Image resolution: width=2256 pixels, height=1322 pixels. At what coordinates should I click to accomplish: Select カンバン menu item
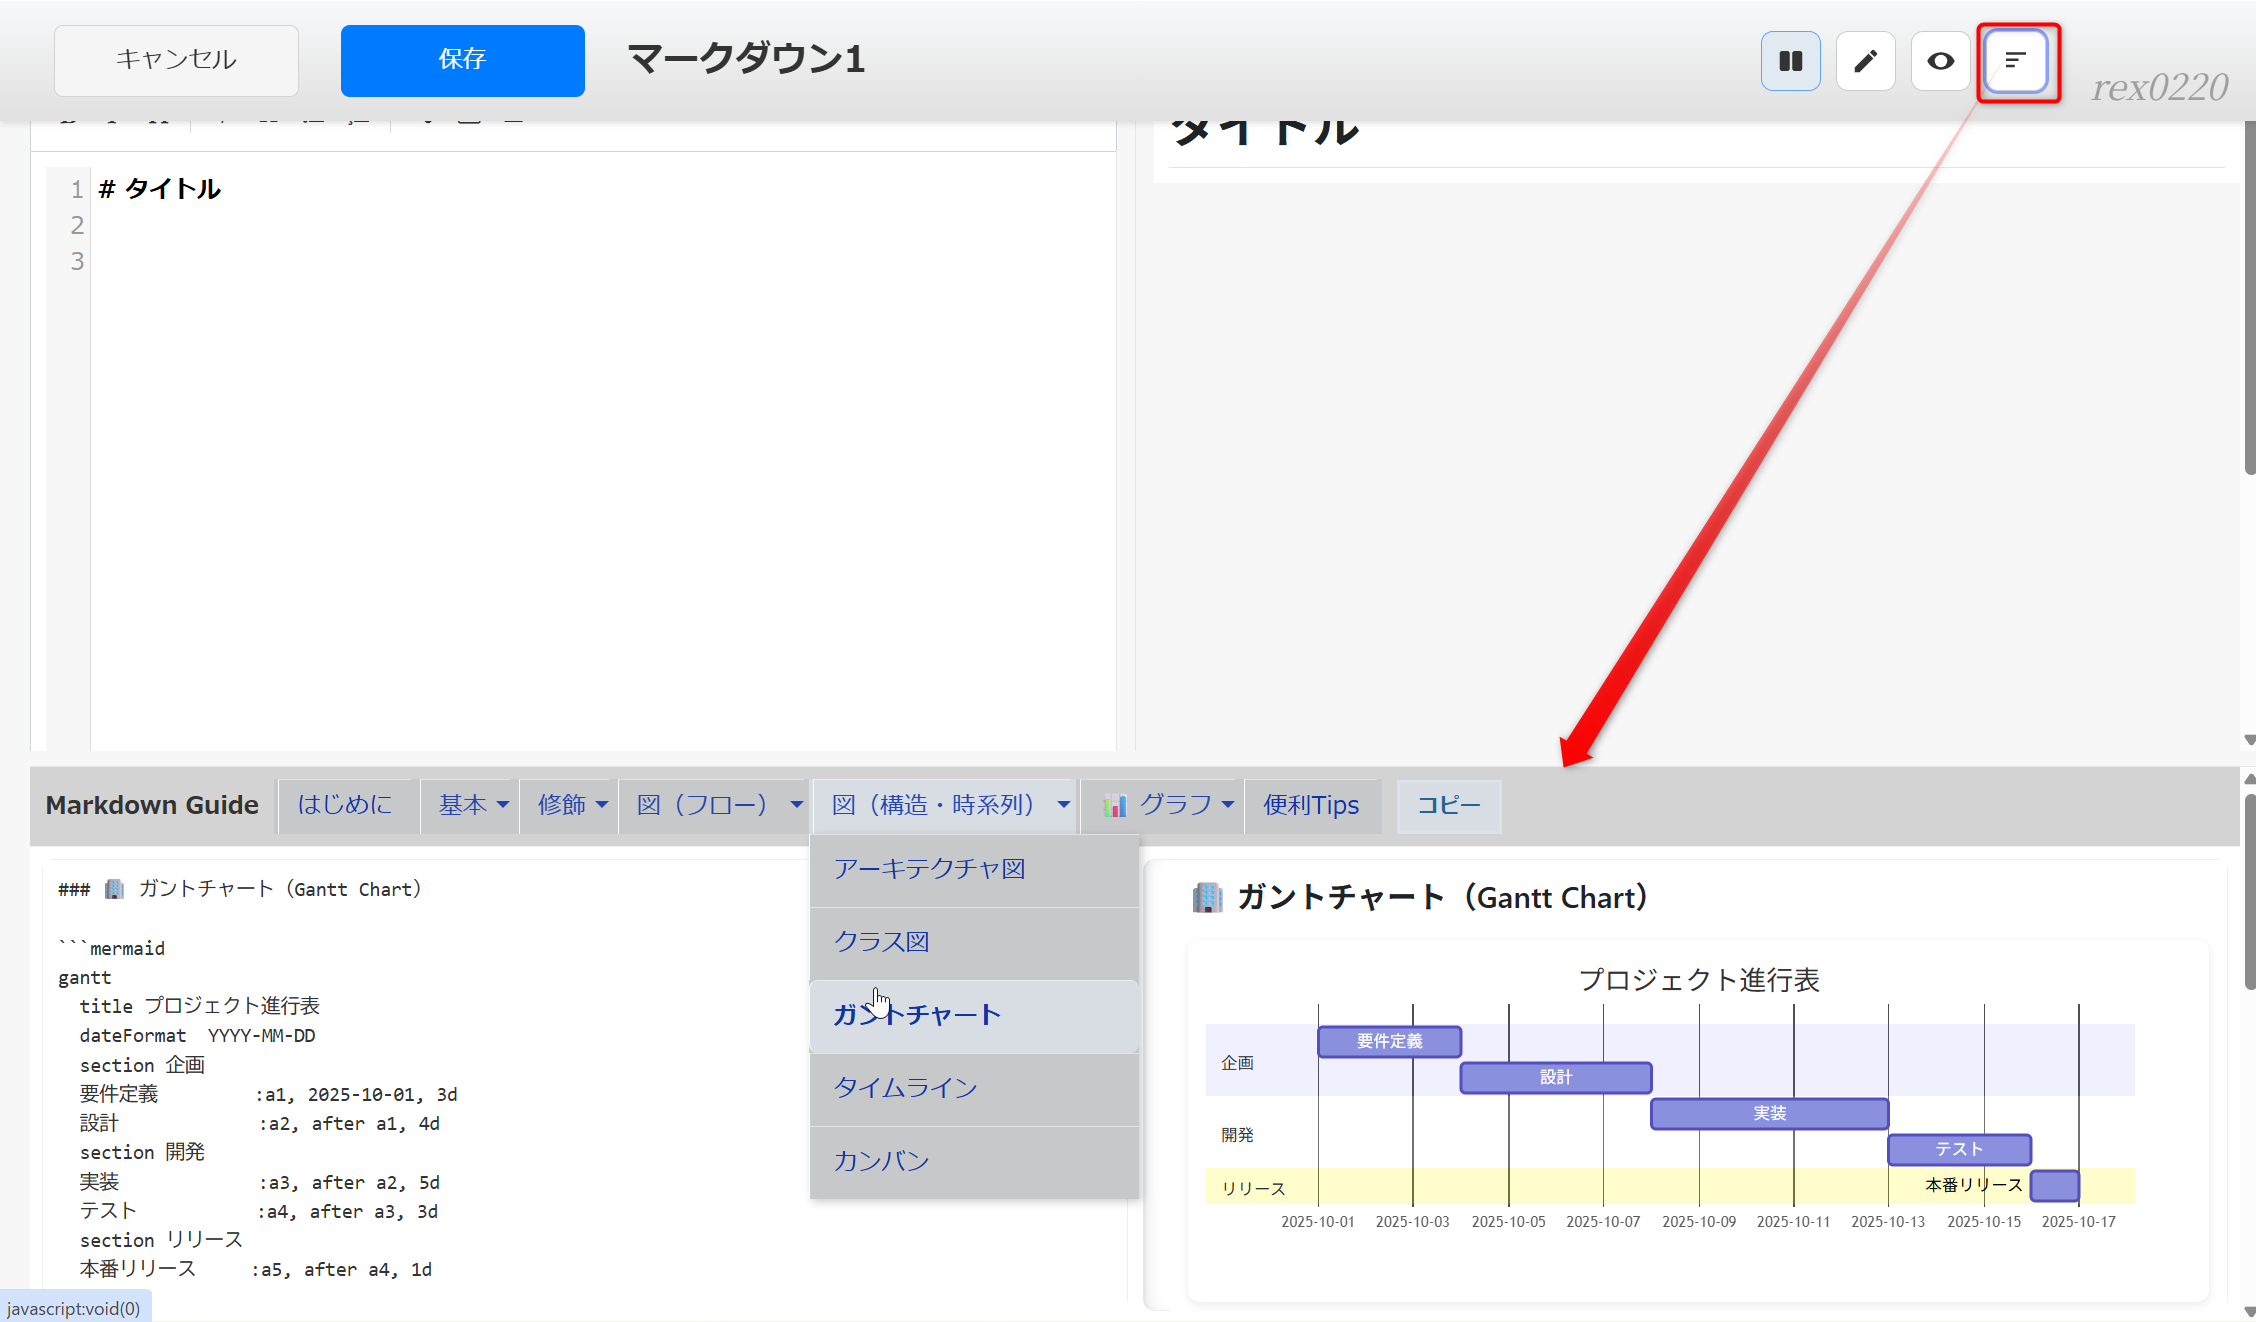[x=882, y=1161]
